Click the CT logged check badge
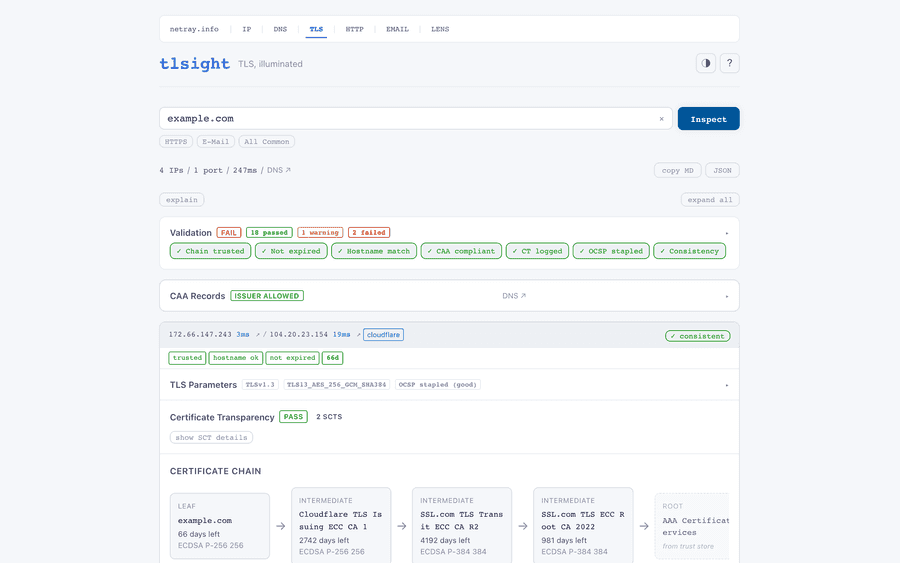 click(x=537, y=251)
